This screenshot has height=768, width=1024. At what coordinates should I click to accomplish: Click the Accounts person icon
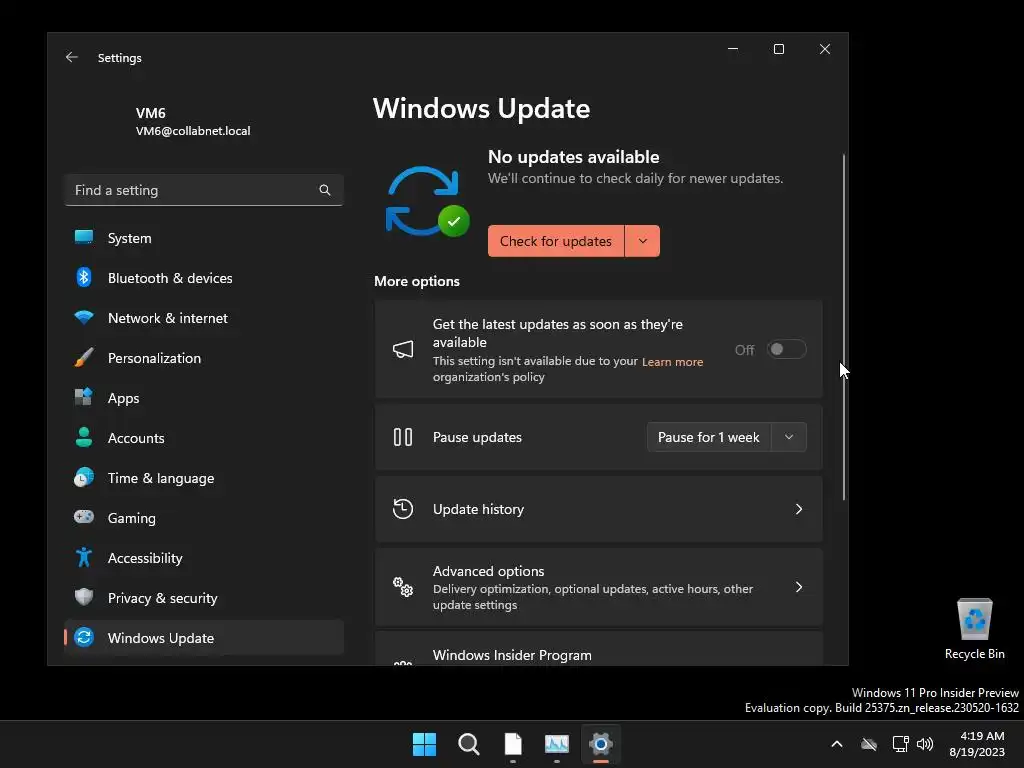[x=84, y=437]
